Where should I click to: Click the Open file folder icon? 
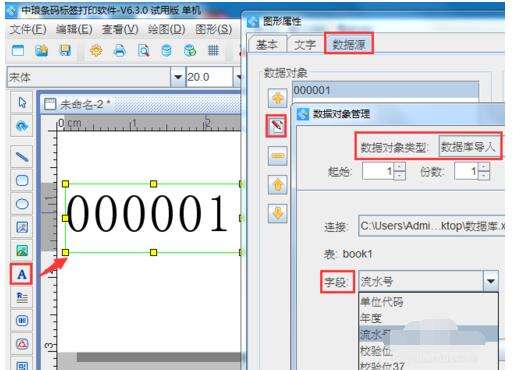click(x=41, y=51)
